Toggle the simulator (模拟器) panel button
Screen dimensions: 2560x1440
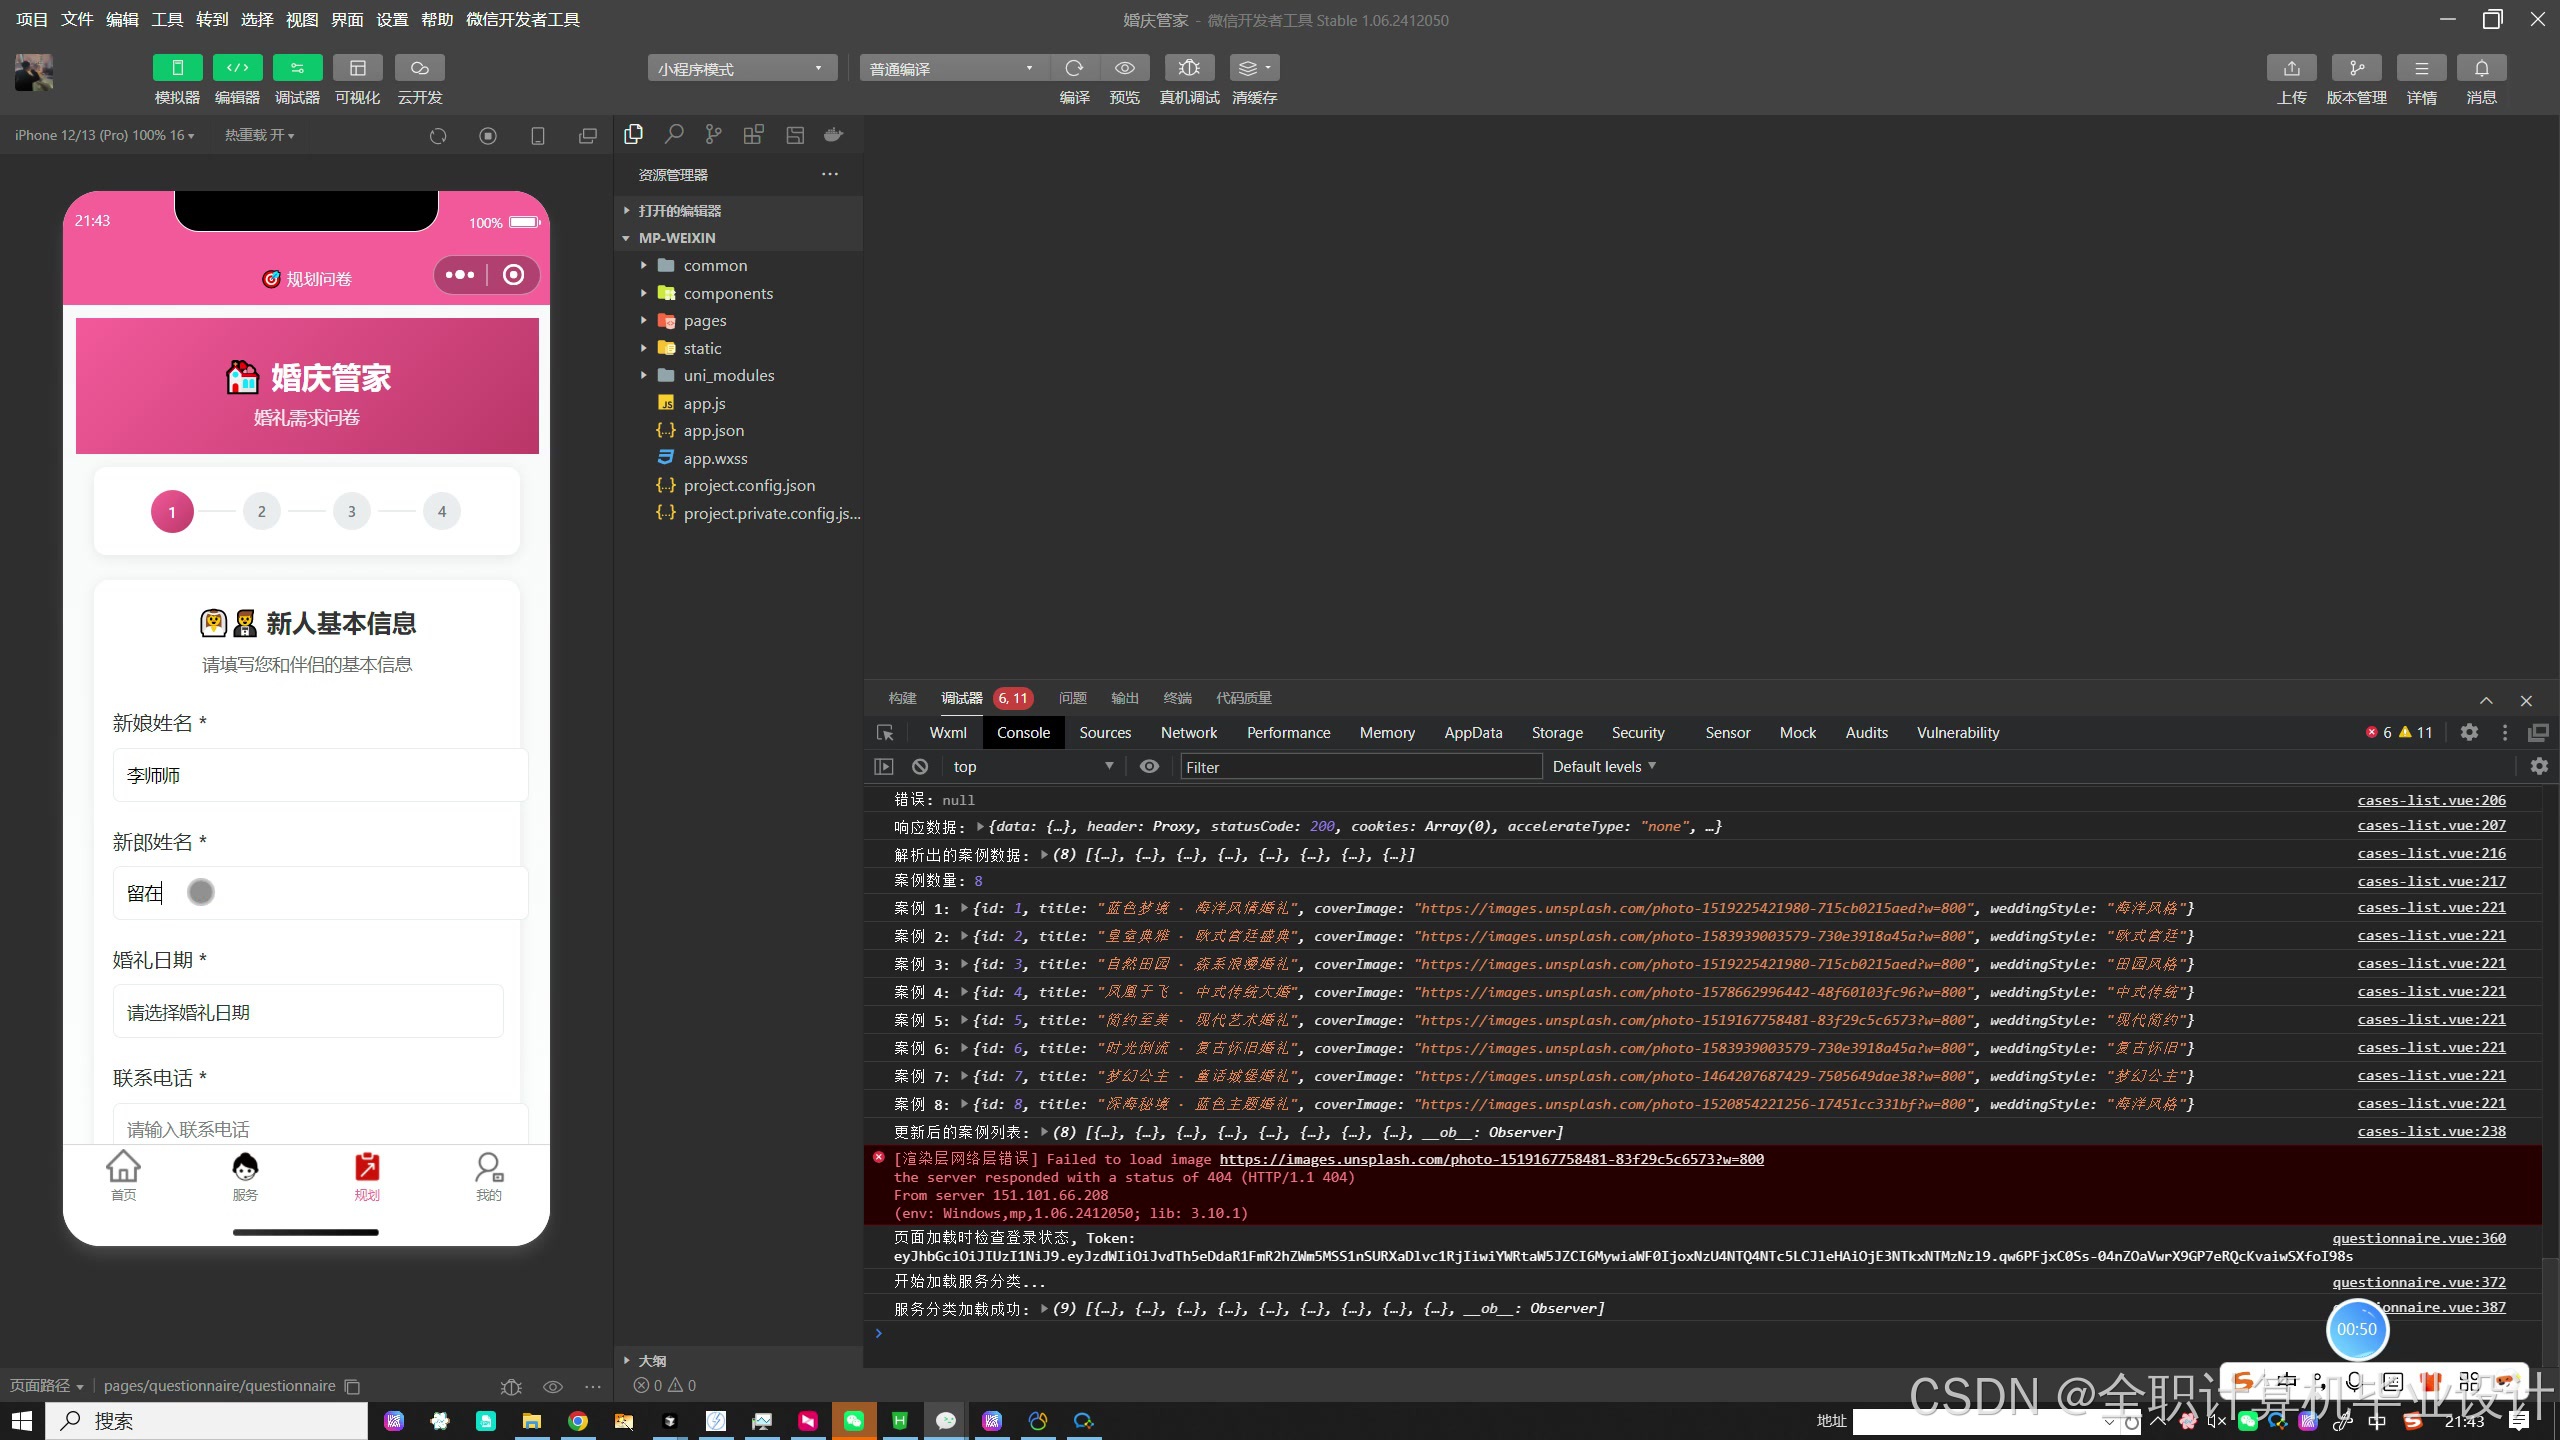click(177, 68)
